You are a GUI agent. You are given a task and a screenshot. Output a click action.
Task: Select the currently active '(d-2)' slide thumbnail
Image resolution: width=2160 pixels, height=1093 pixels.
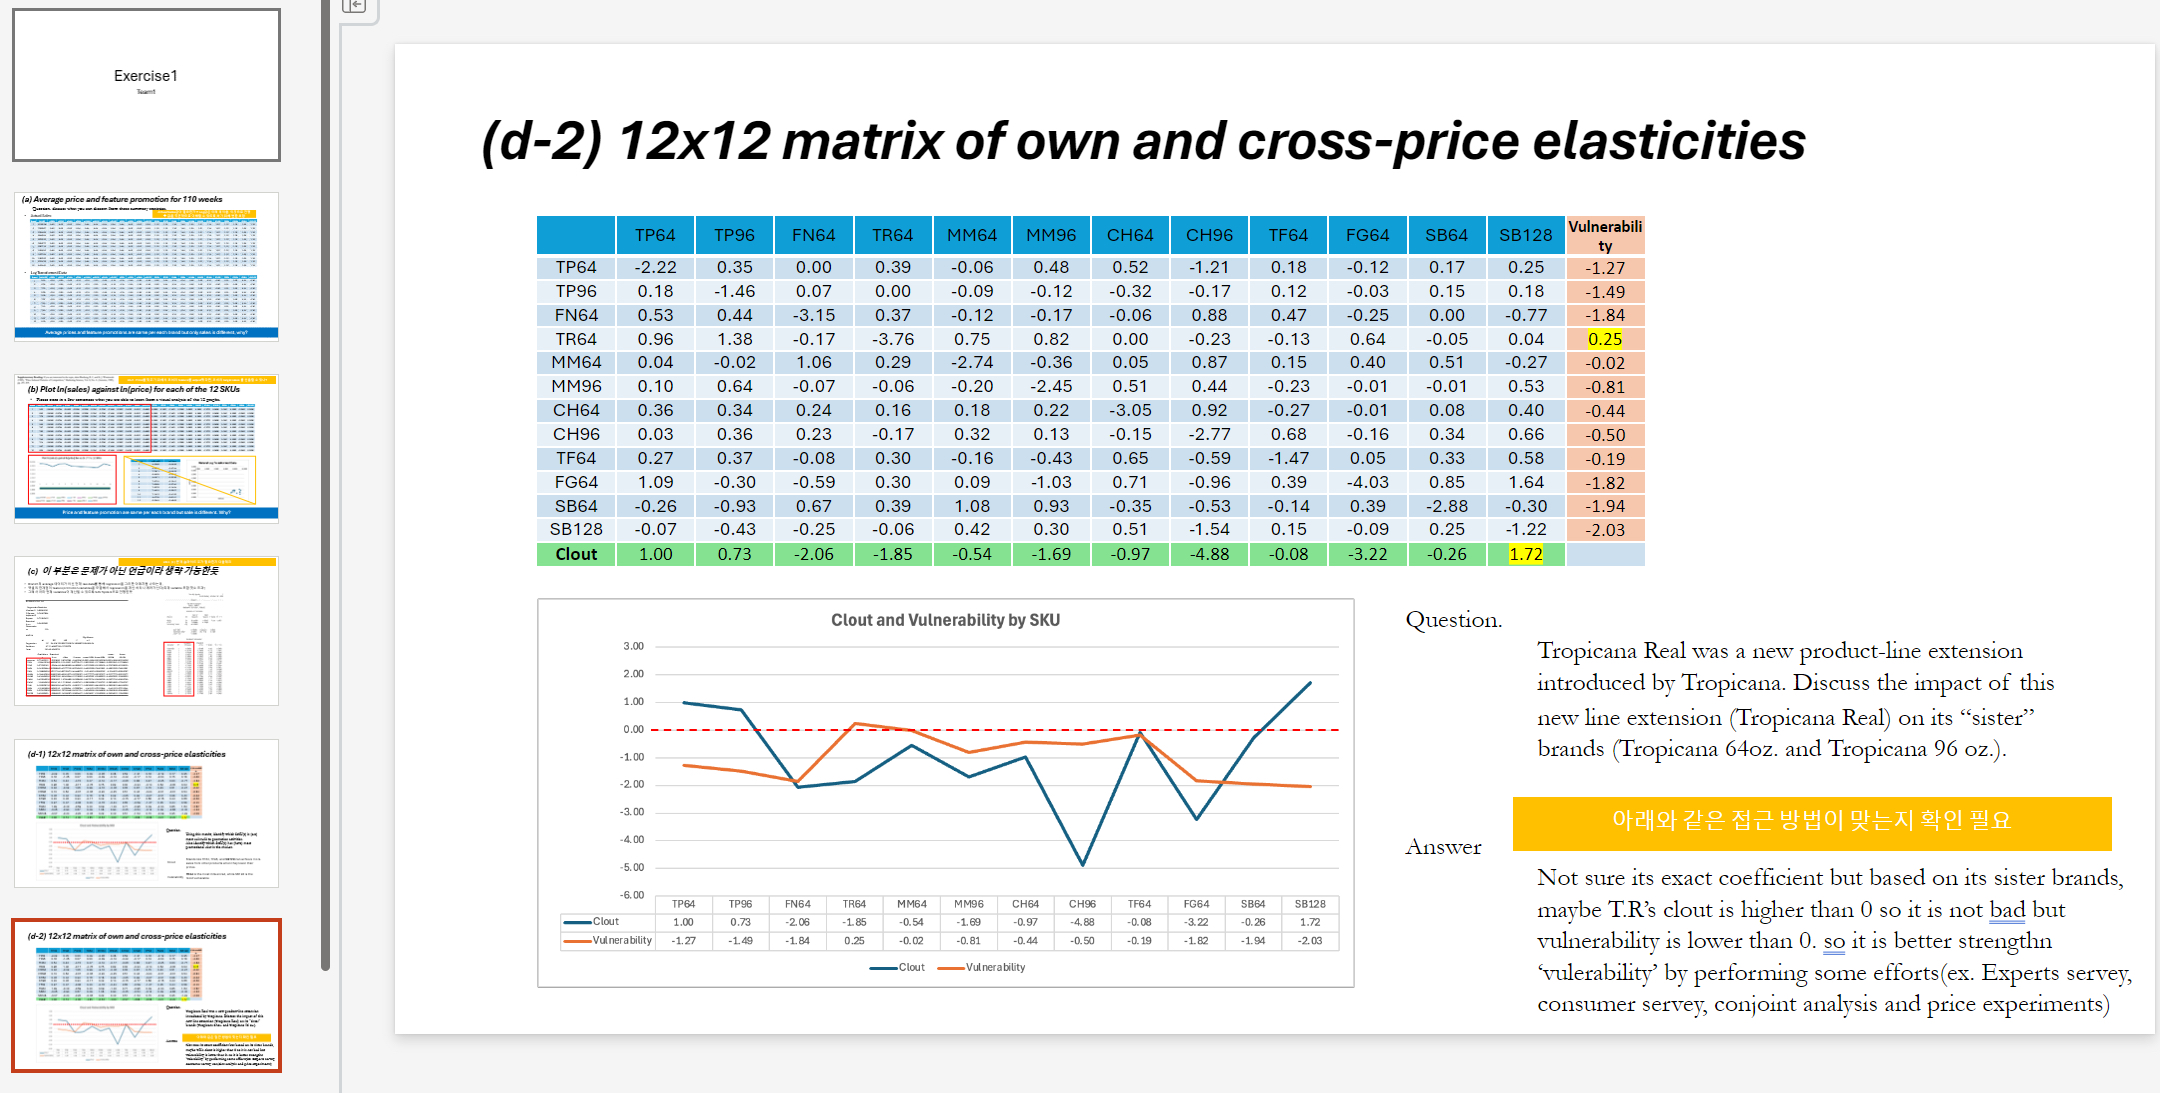click(145, 995)
